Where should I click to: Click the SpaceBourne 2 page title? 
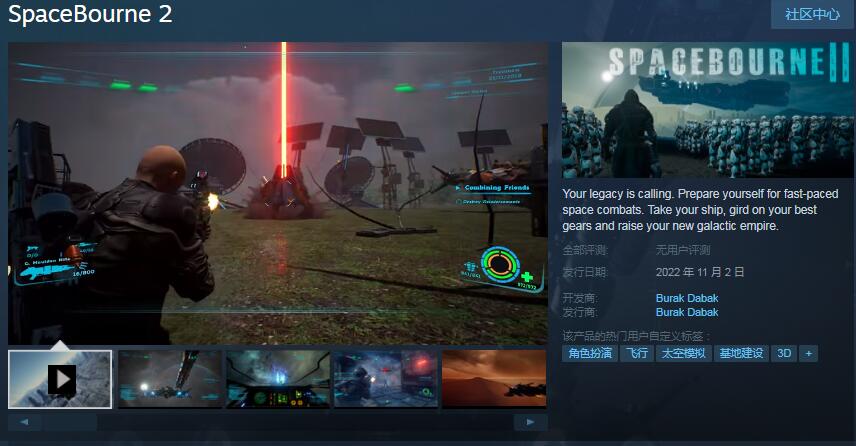click(91, 14)
